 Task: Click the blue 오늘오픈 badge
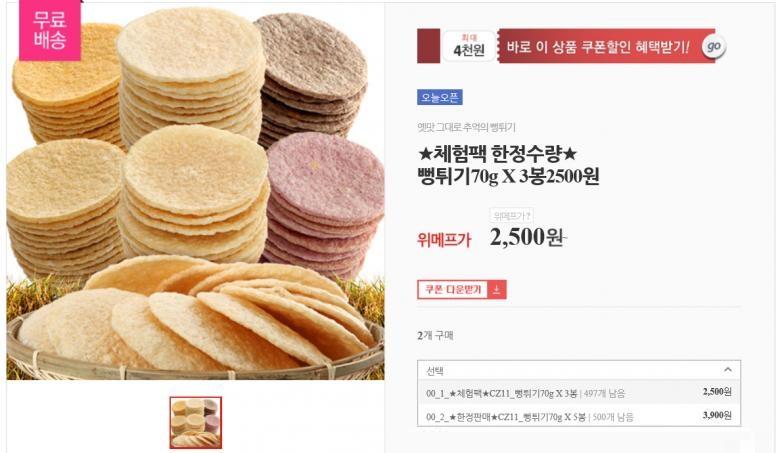click(x=440, y=97)
